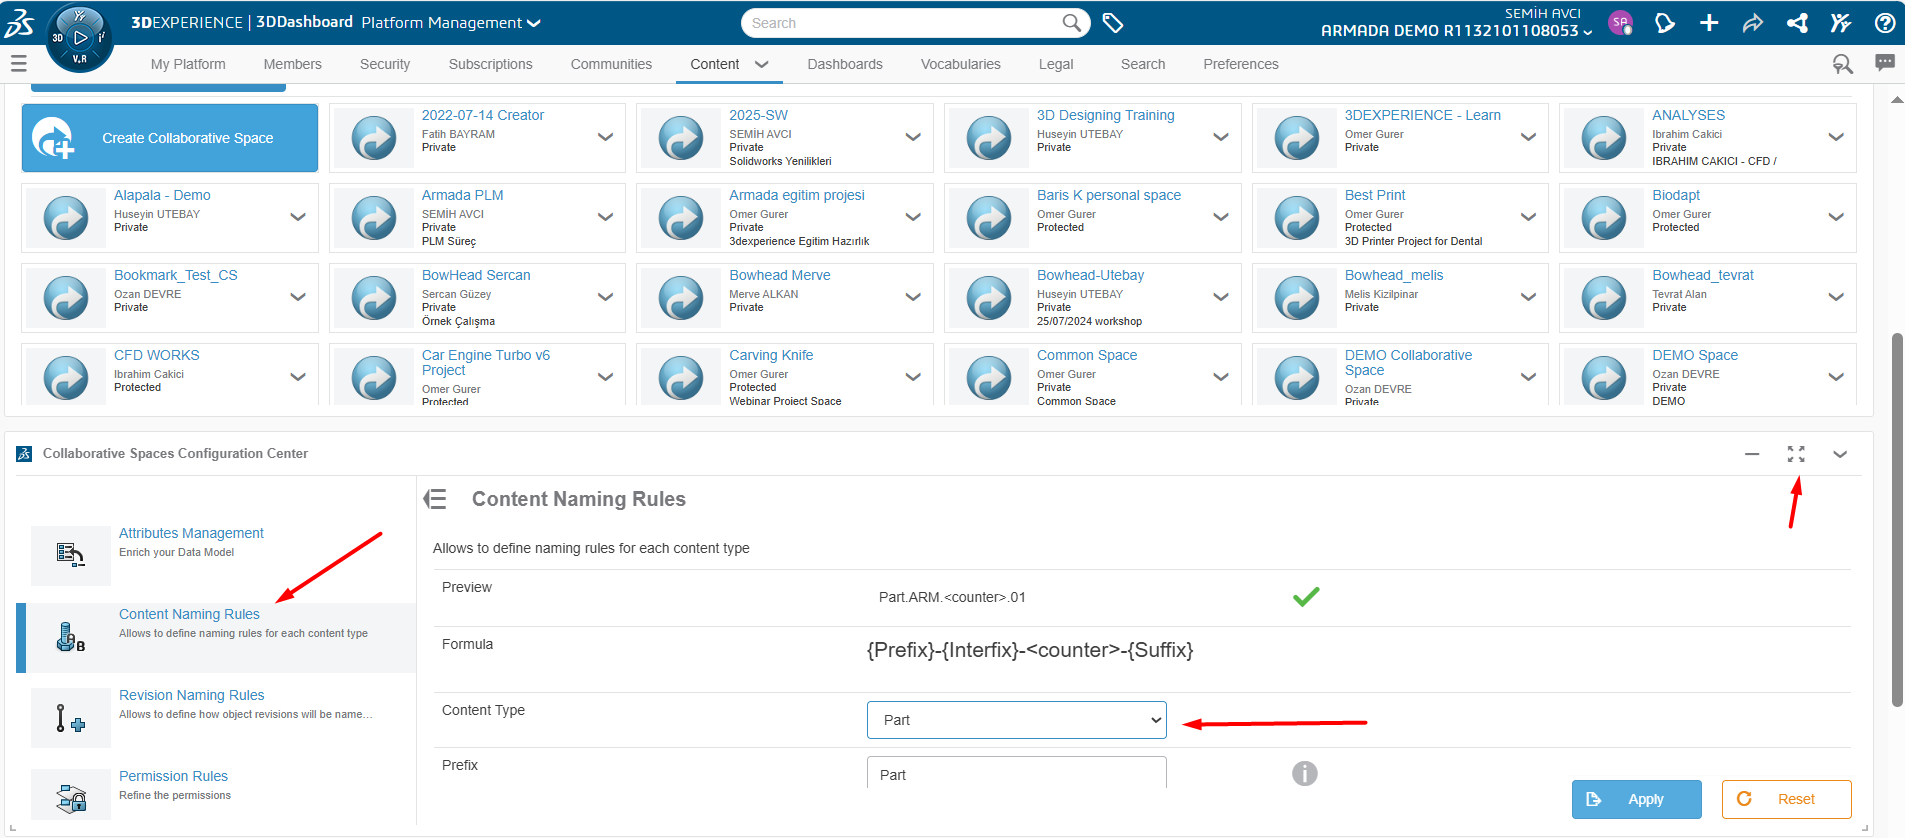The width and height of the screenshot is (1905, 838).
Task: Open the hamburger menu beside My Platform
Action: (18, 64)
